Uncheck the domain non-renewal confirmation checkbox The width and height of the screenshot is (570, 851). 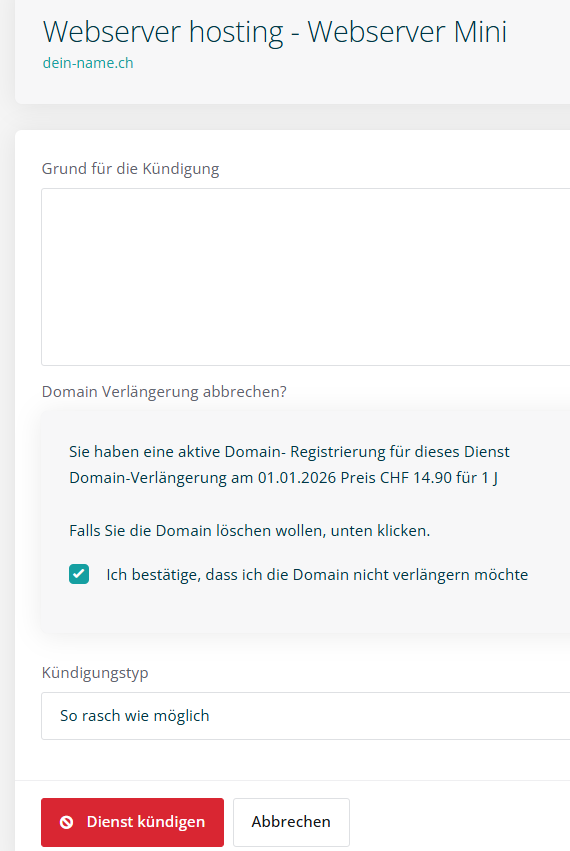pyautogui.click(x=79, y=574)
